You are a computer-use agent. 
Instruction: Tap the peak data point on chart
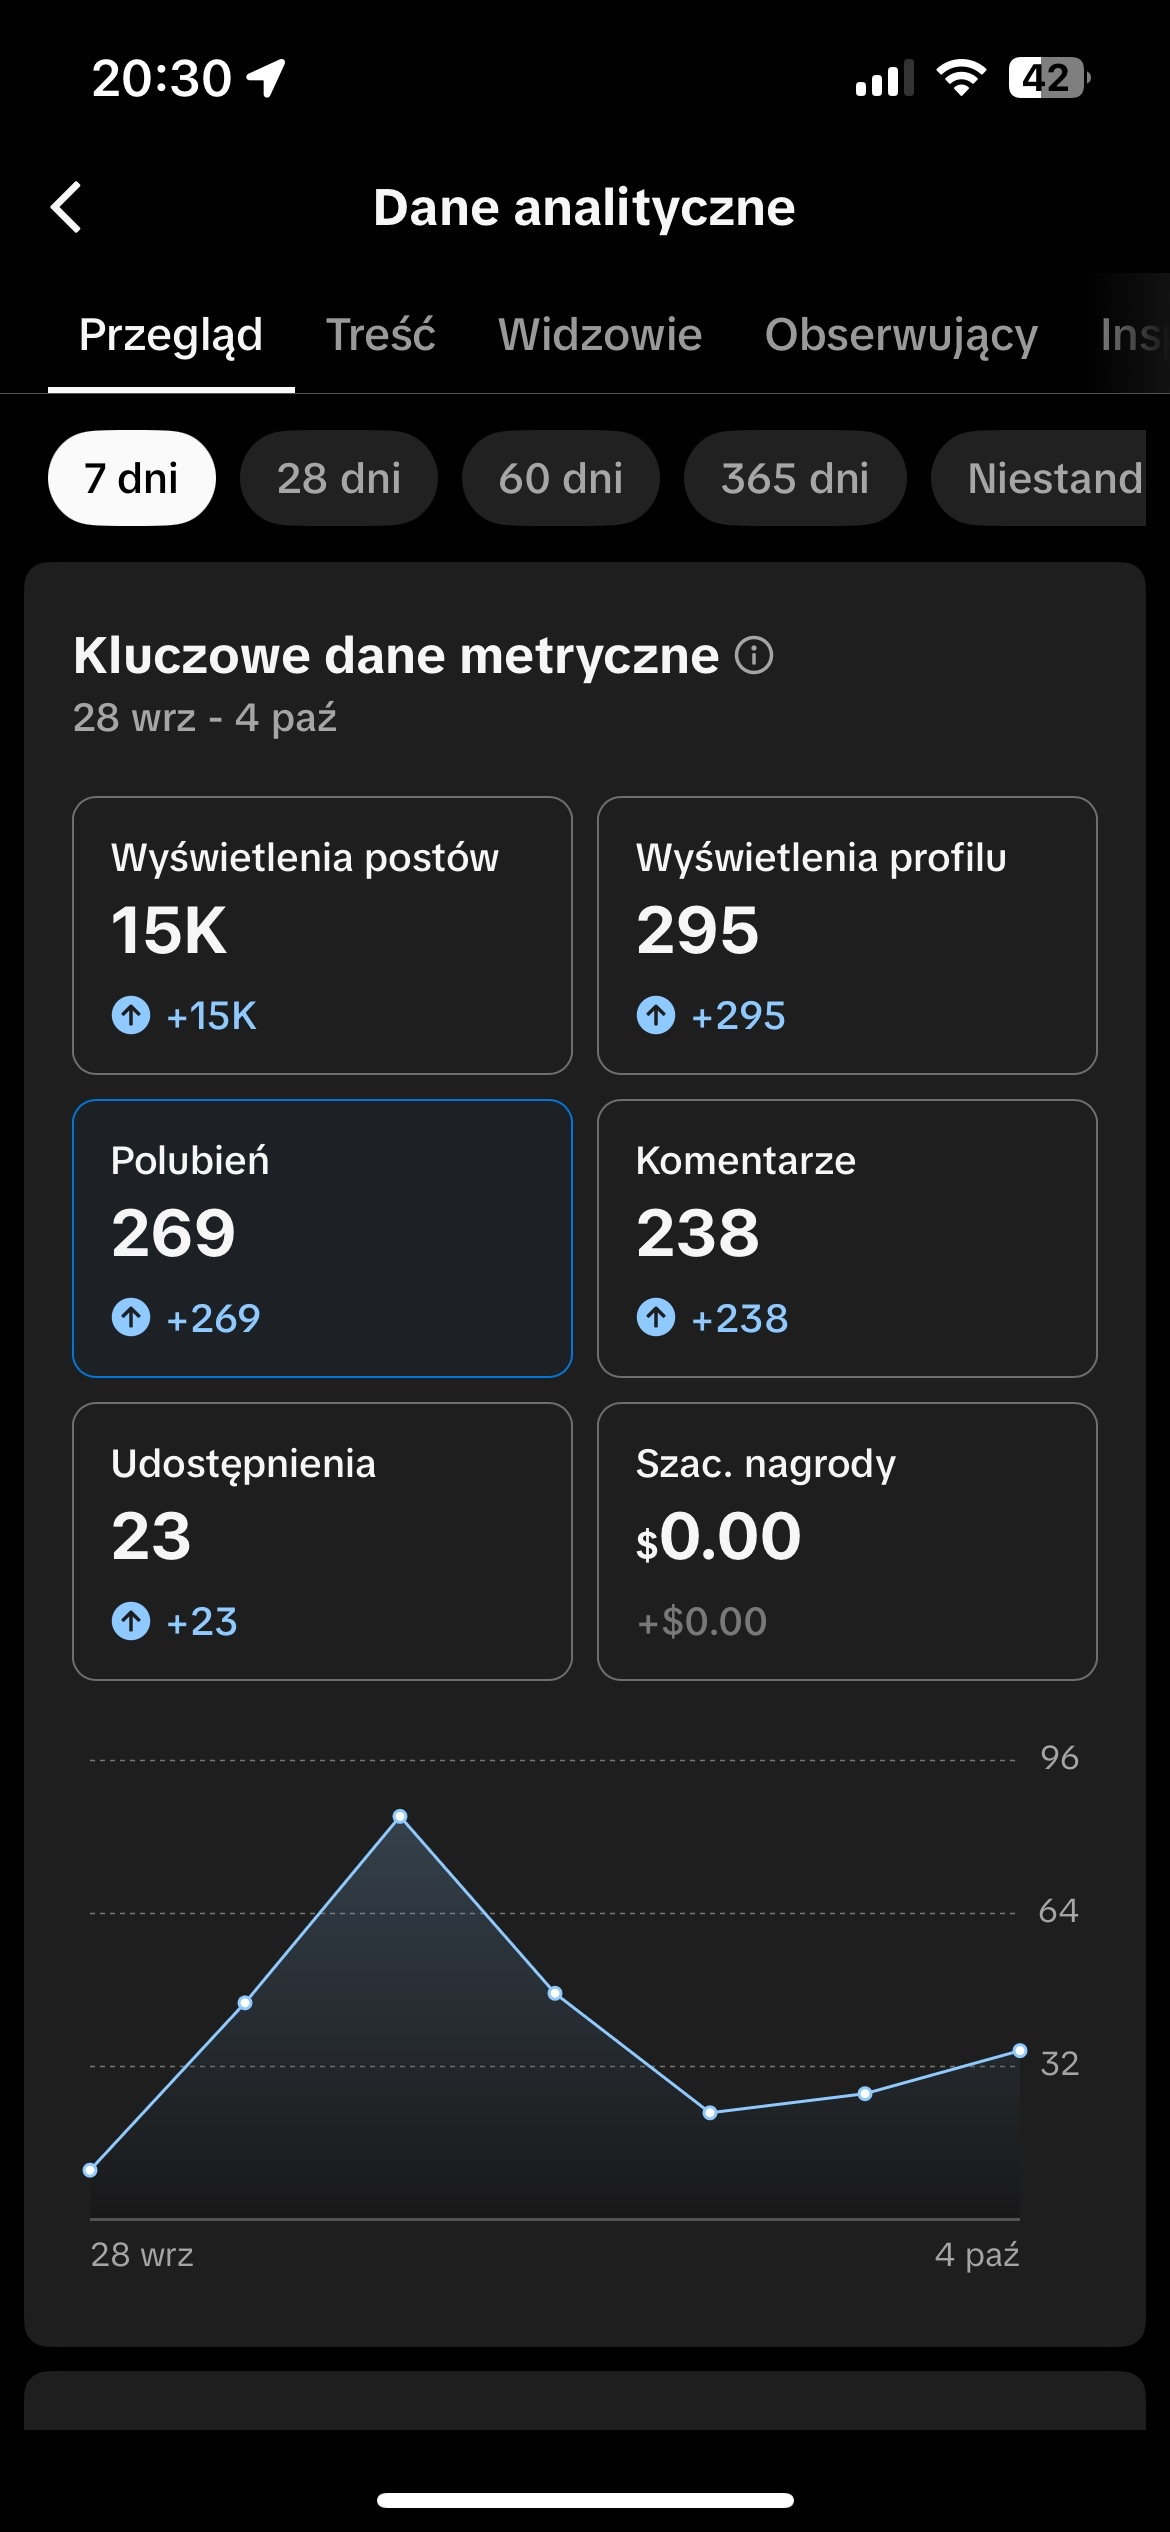click(400, 1816)
